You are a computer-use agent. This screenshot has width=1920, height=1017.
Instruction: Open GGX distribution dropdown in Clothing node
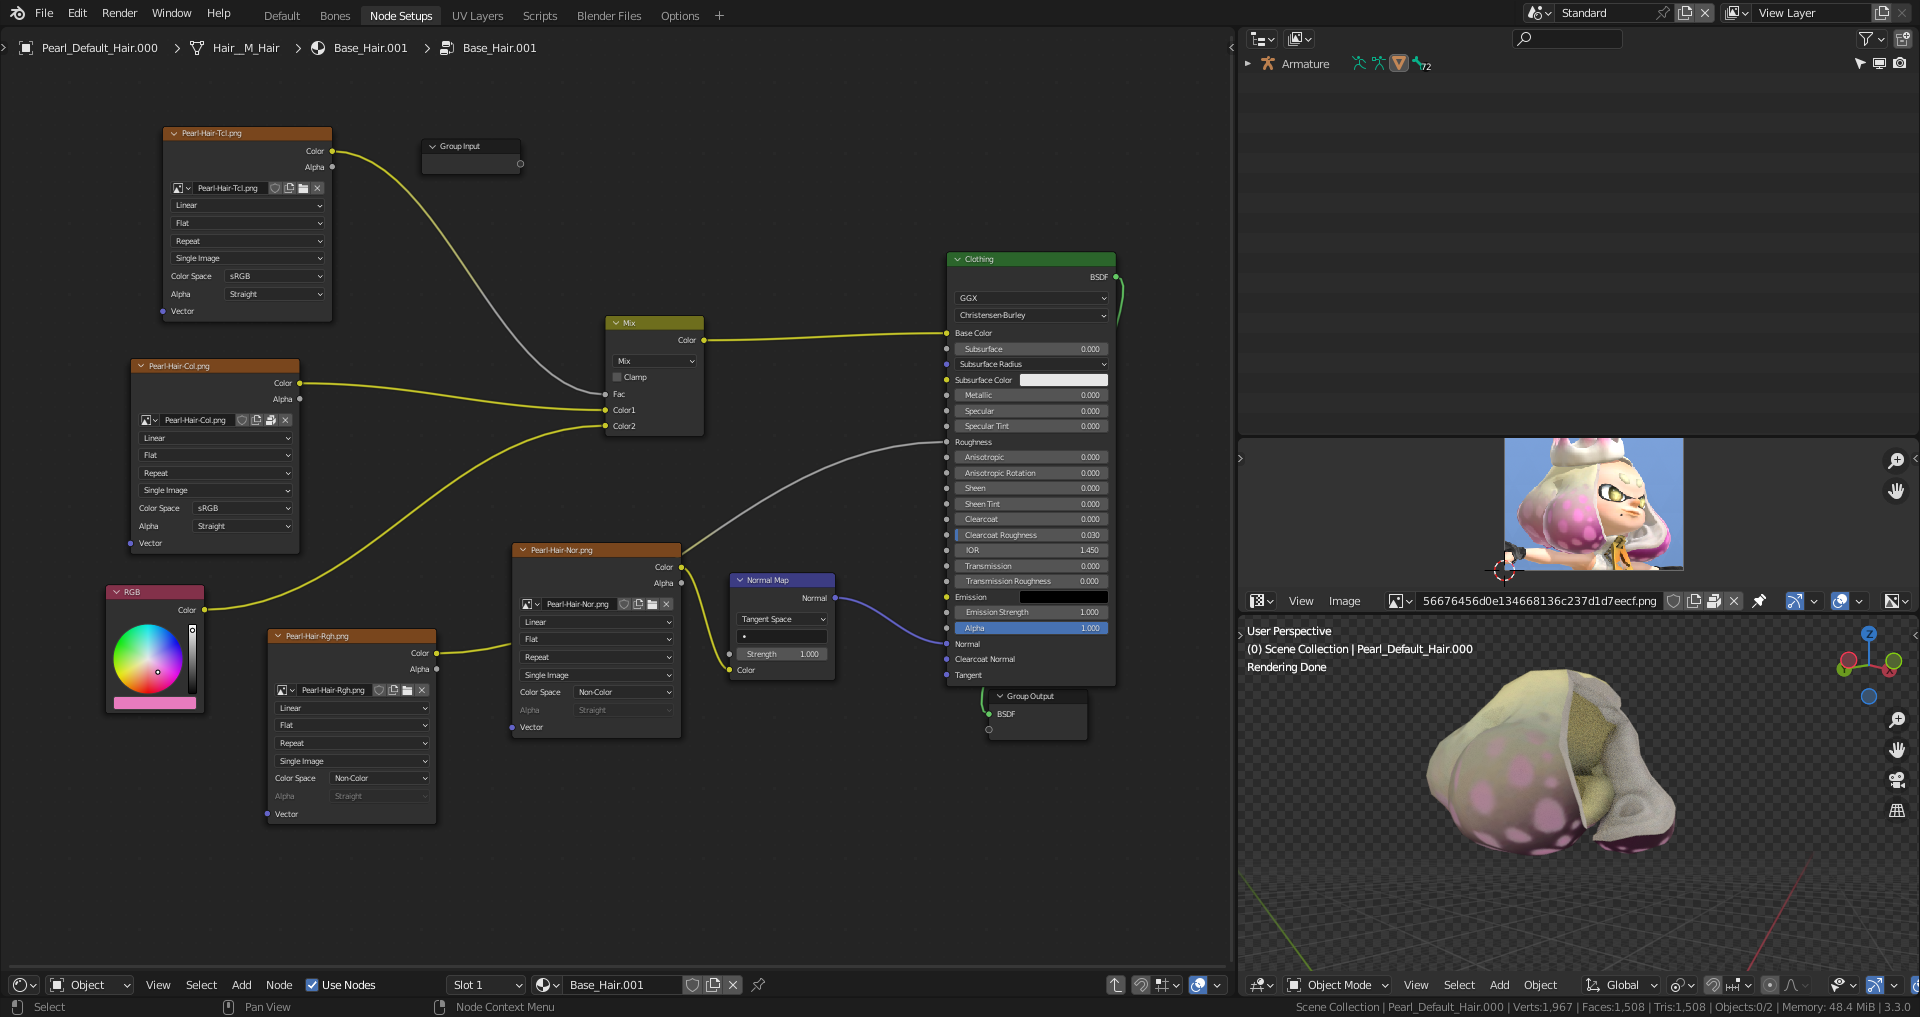pyautogui.click(x=1031, y=298)
